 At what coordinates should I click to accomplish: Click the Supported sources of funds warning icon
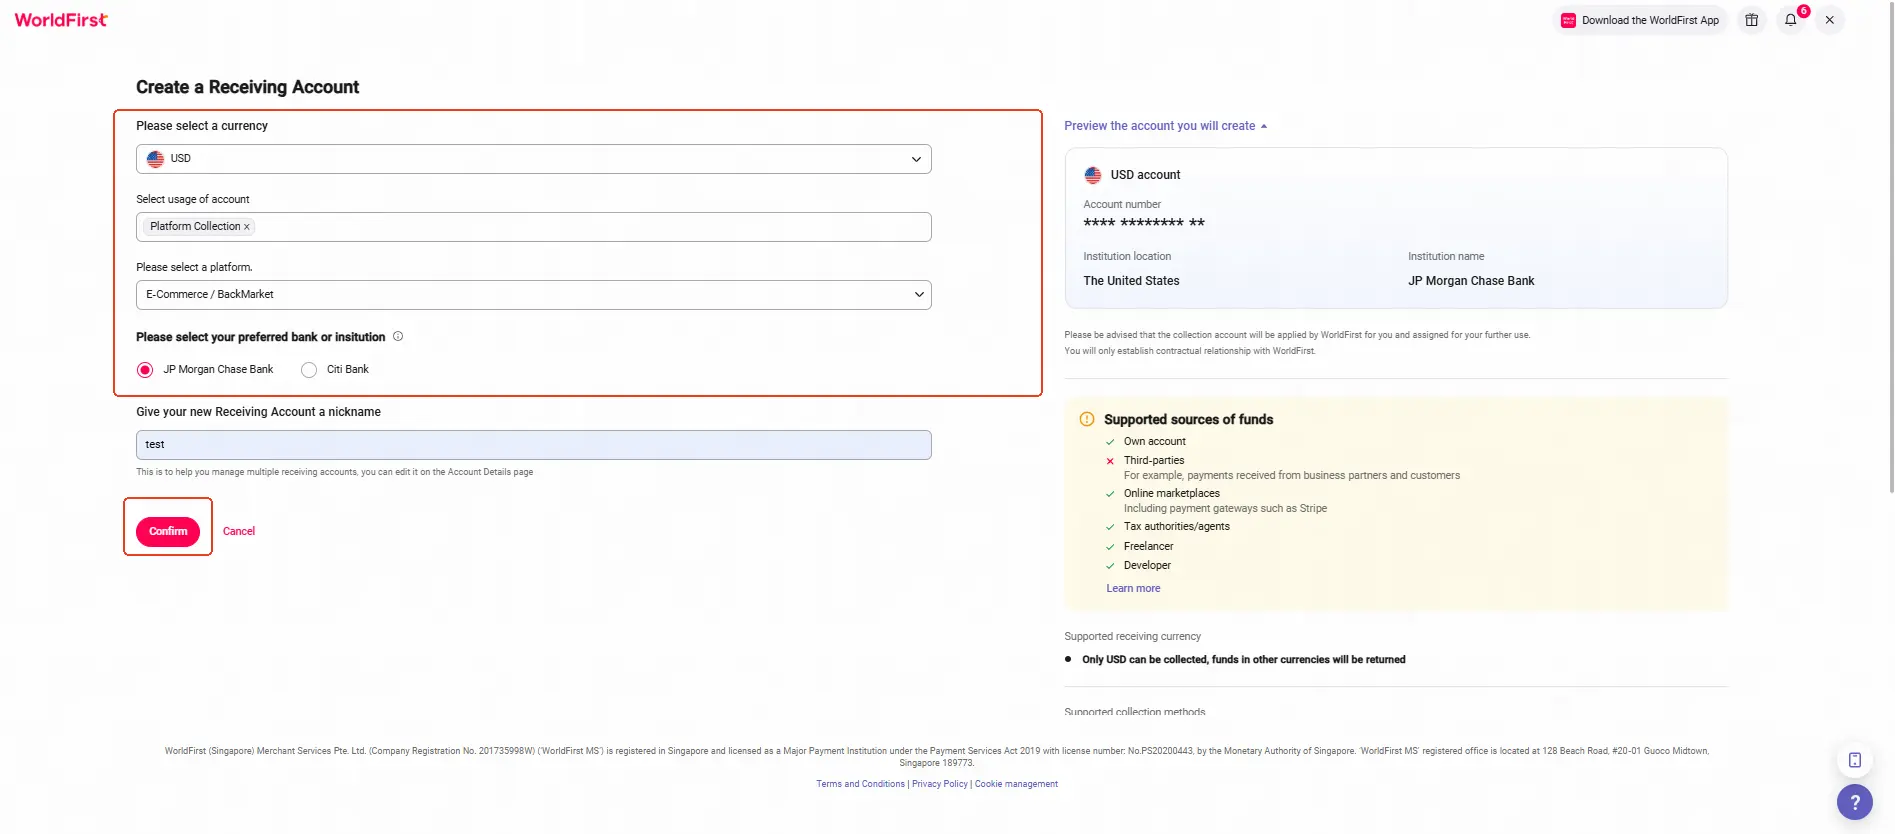[x=1087, y=420]
